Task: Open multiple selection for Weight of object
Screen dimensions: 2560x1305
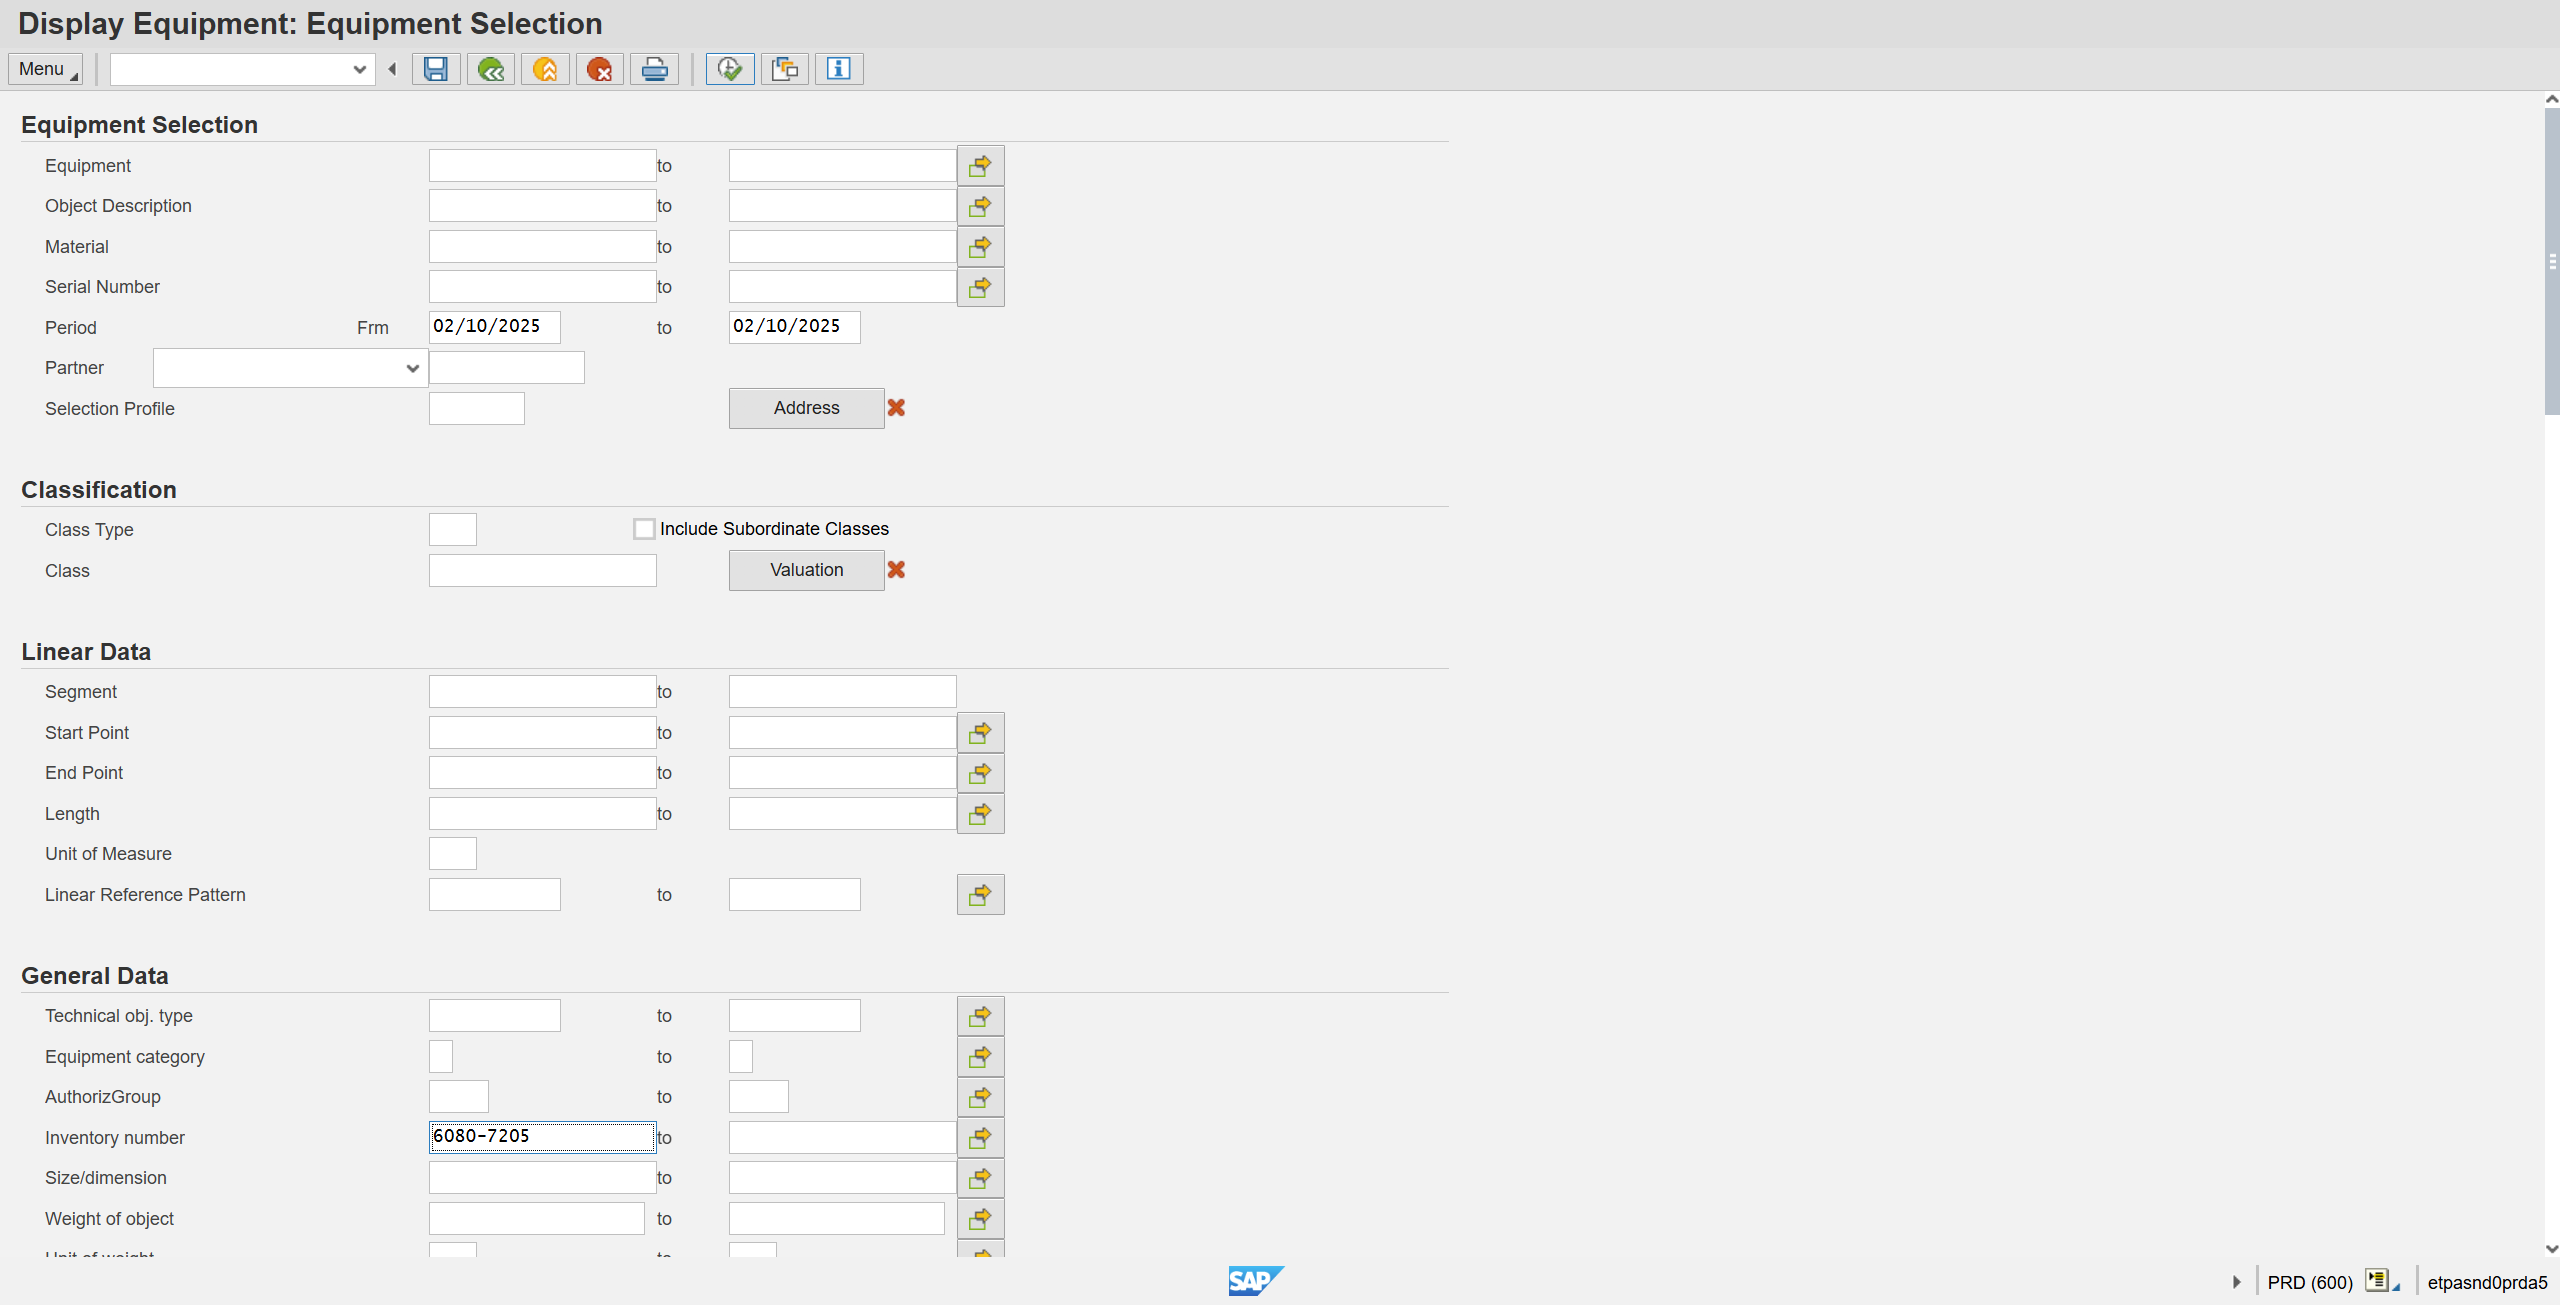Action: tap(981, 1219)
